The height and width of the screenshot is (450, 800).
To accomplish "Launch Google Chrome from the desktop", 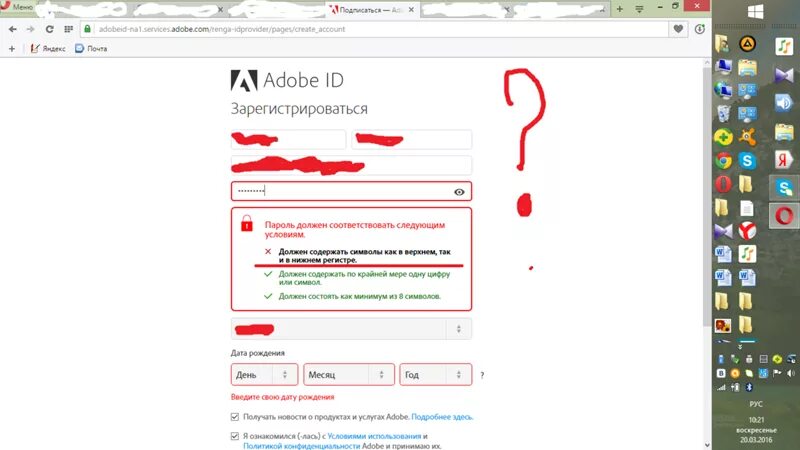I will [723, 161].
